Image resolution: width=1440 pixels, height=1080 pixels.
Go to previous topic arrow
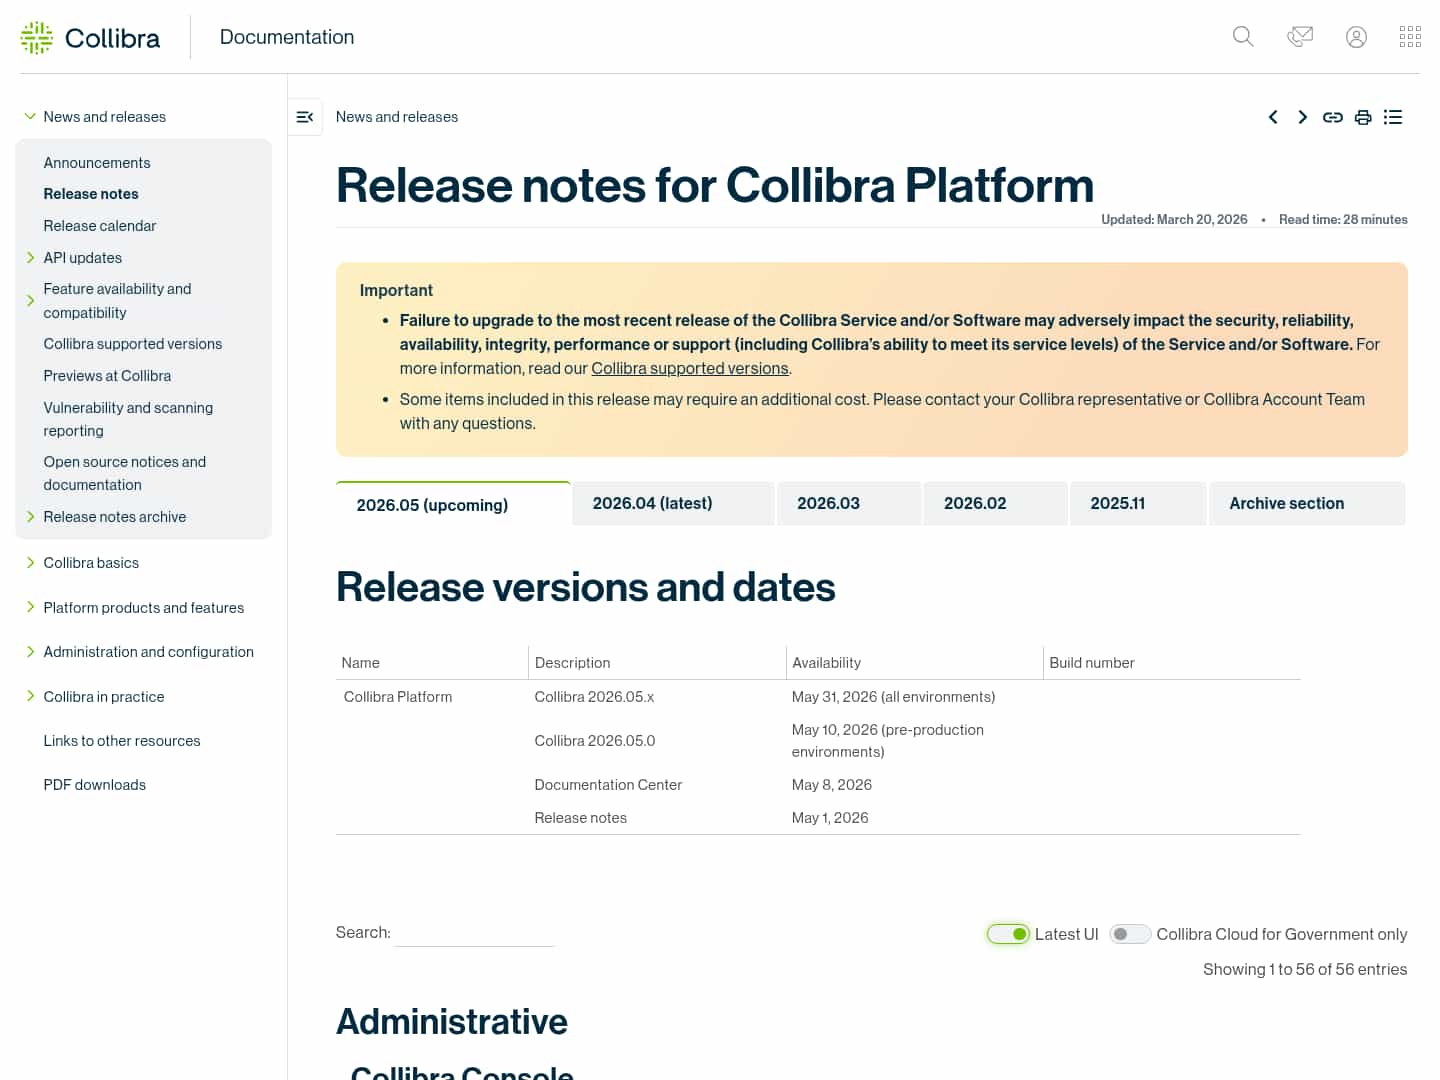[1273, 117]
